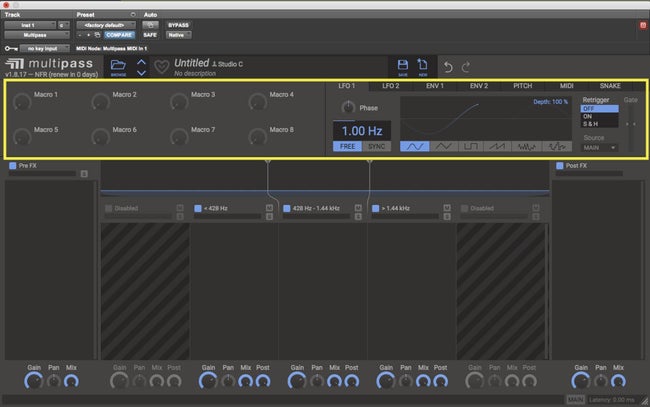
Task: Select noise LFO waveform shape
Action: (x=526, y=146)
